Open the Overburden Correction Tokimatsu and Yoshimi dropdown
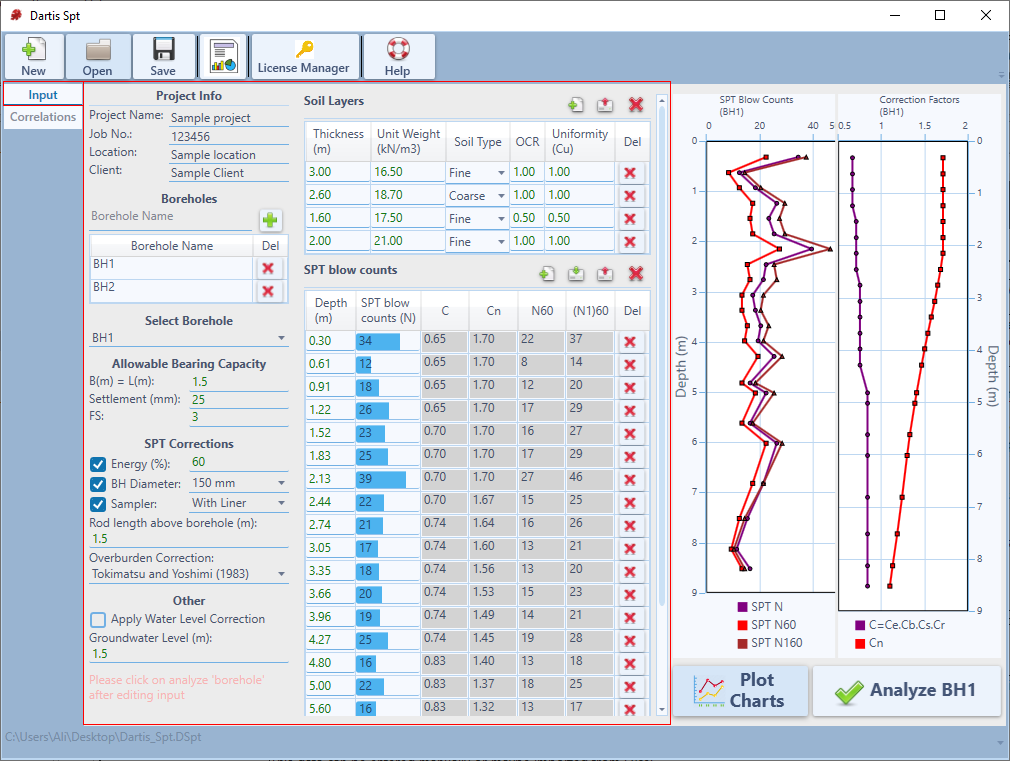The image size is (1010, 761). (x=188, y=574)
